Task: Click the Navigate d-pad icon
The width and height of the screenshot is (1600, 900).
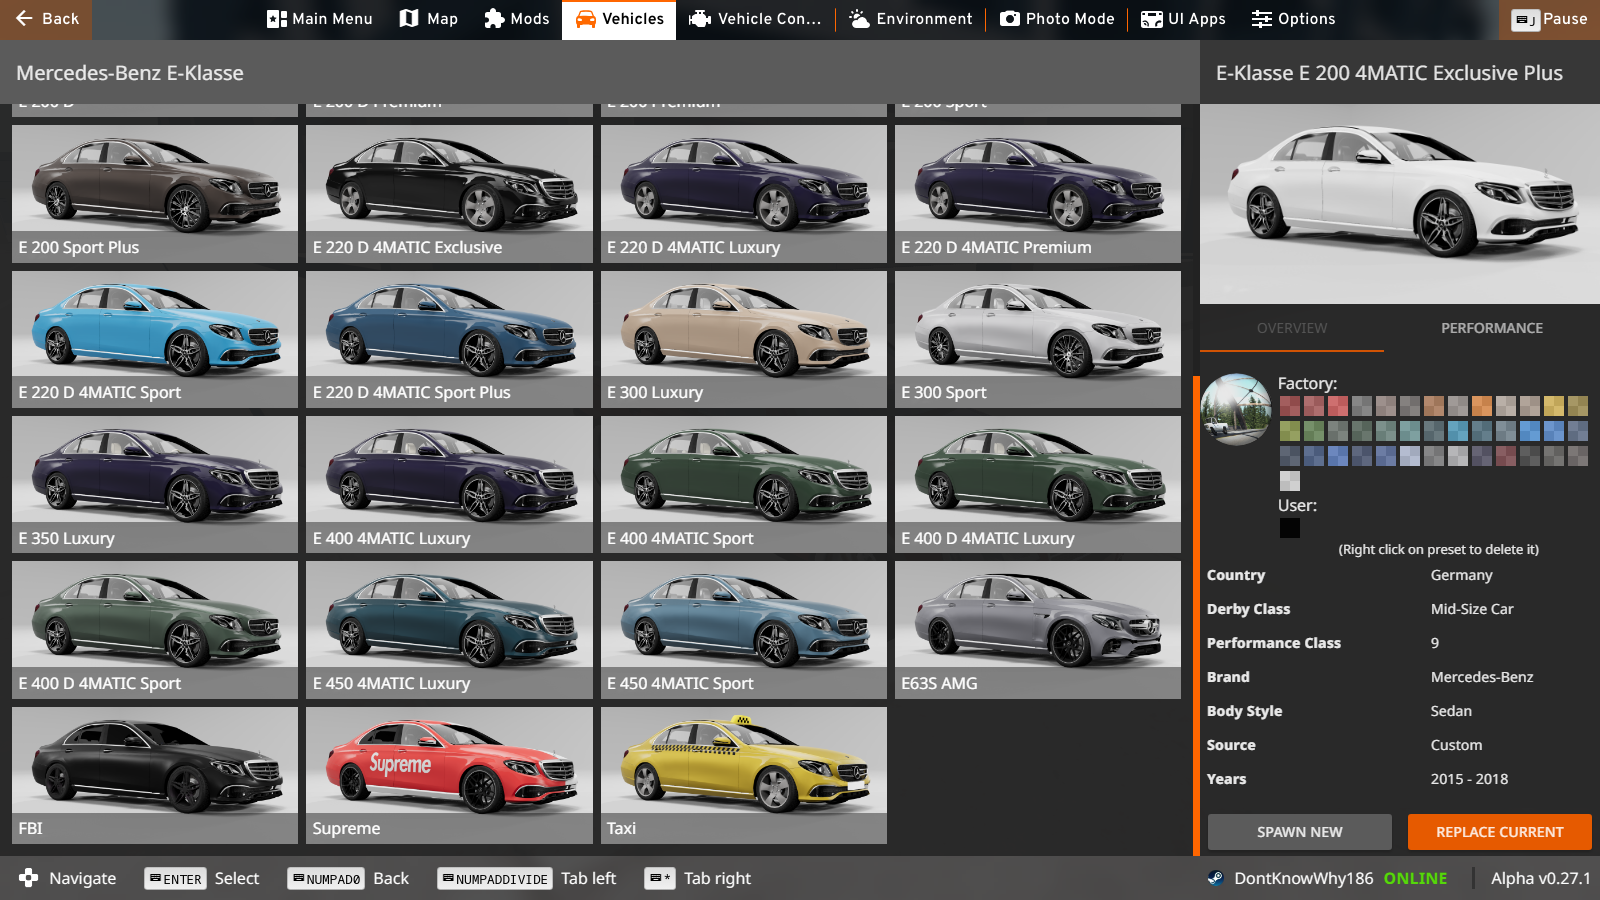Action: (x=28, y=878)
